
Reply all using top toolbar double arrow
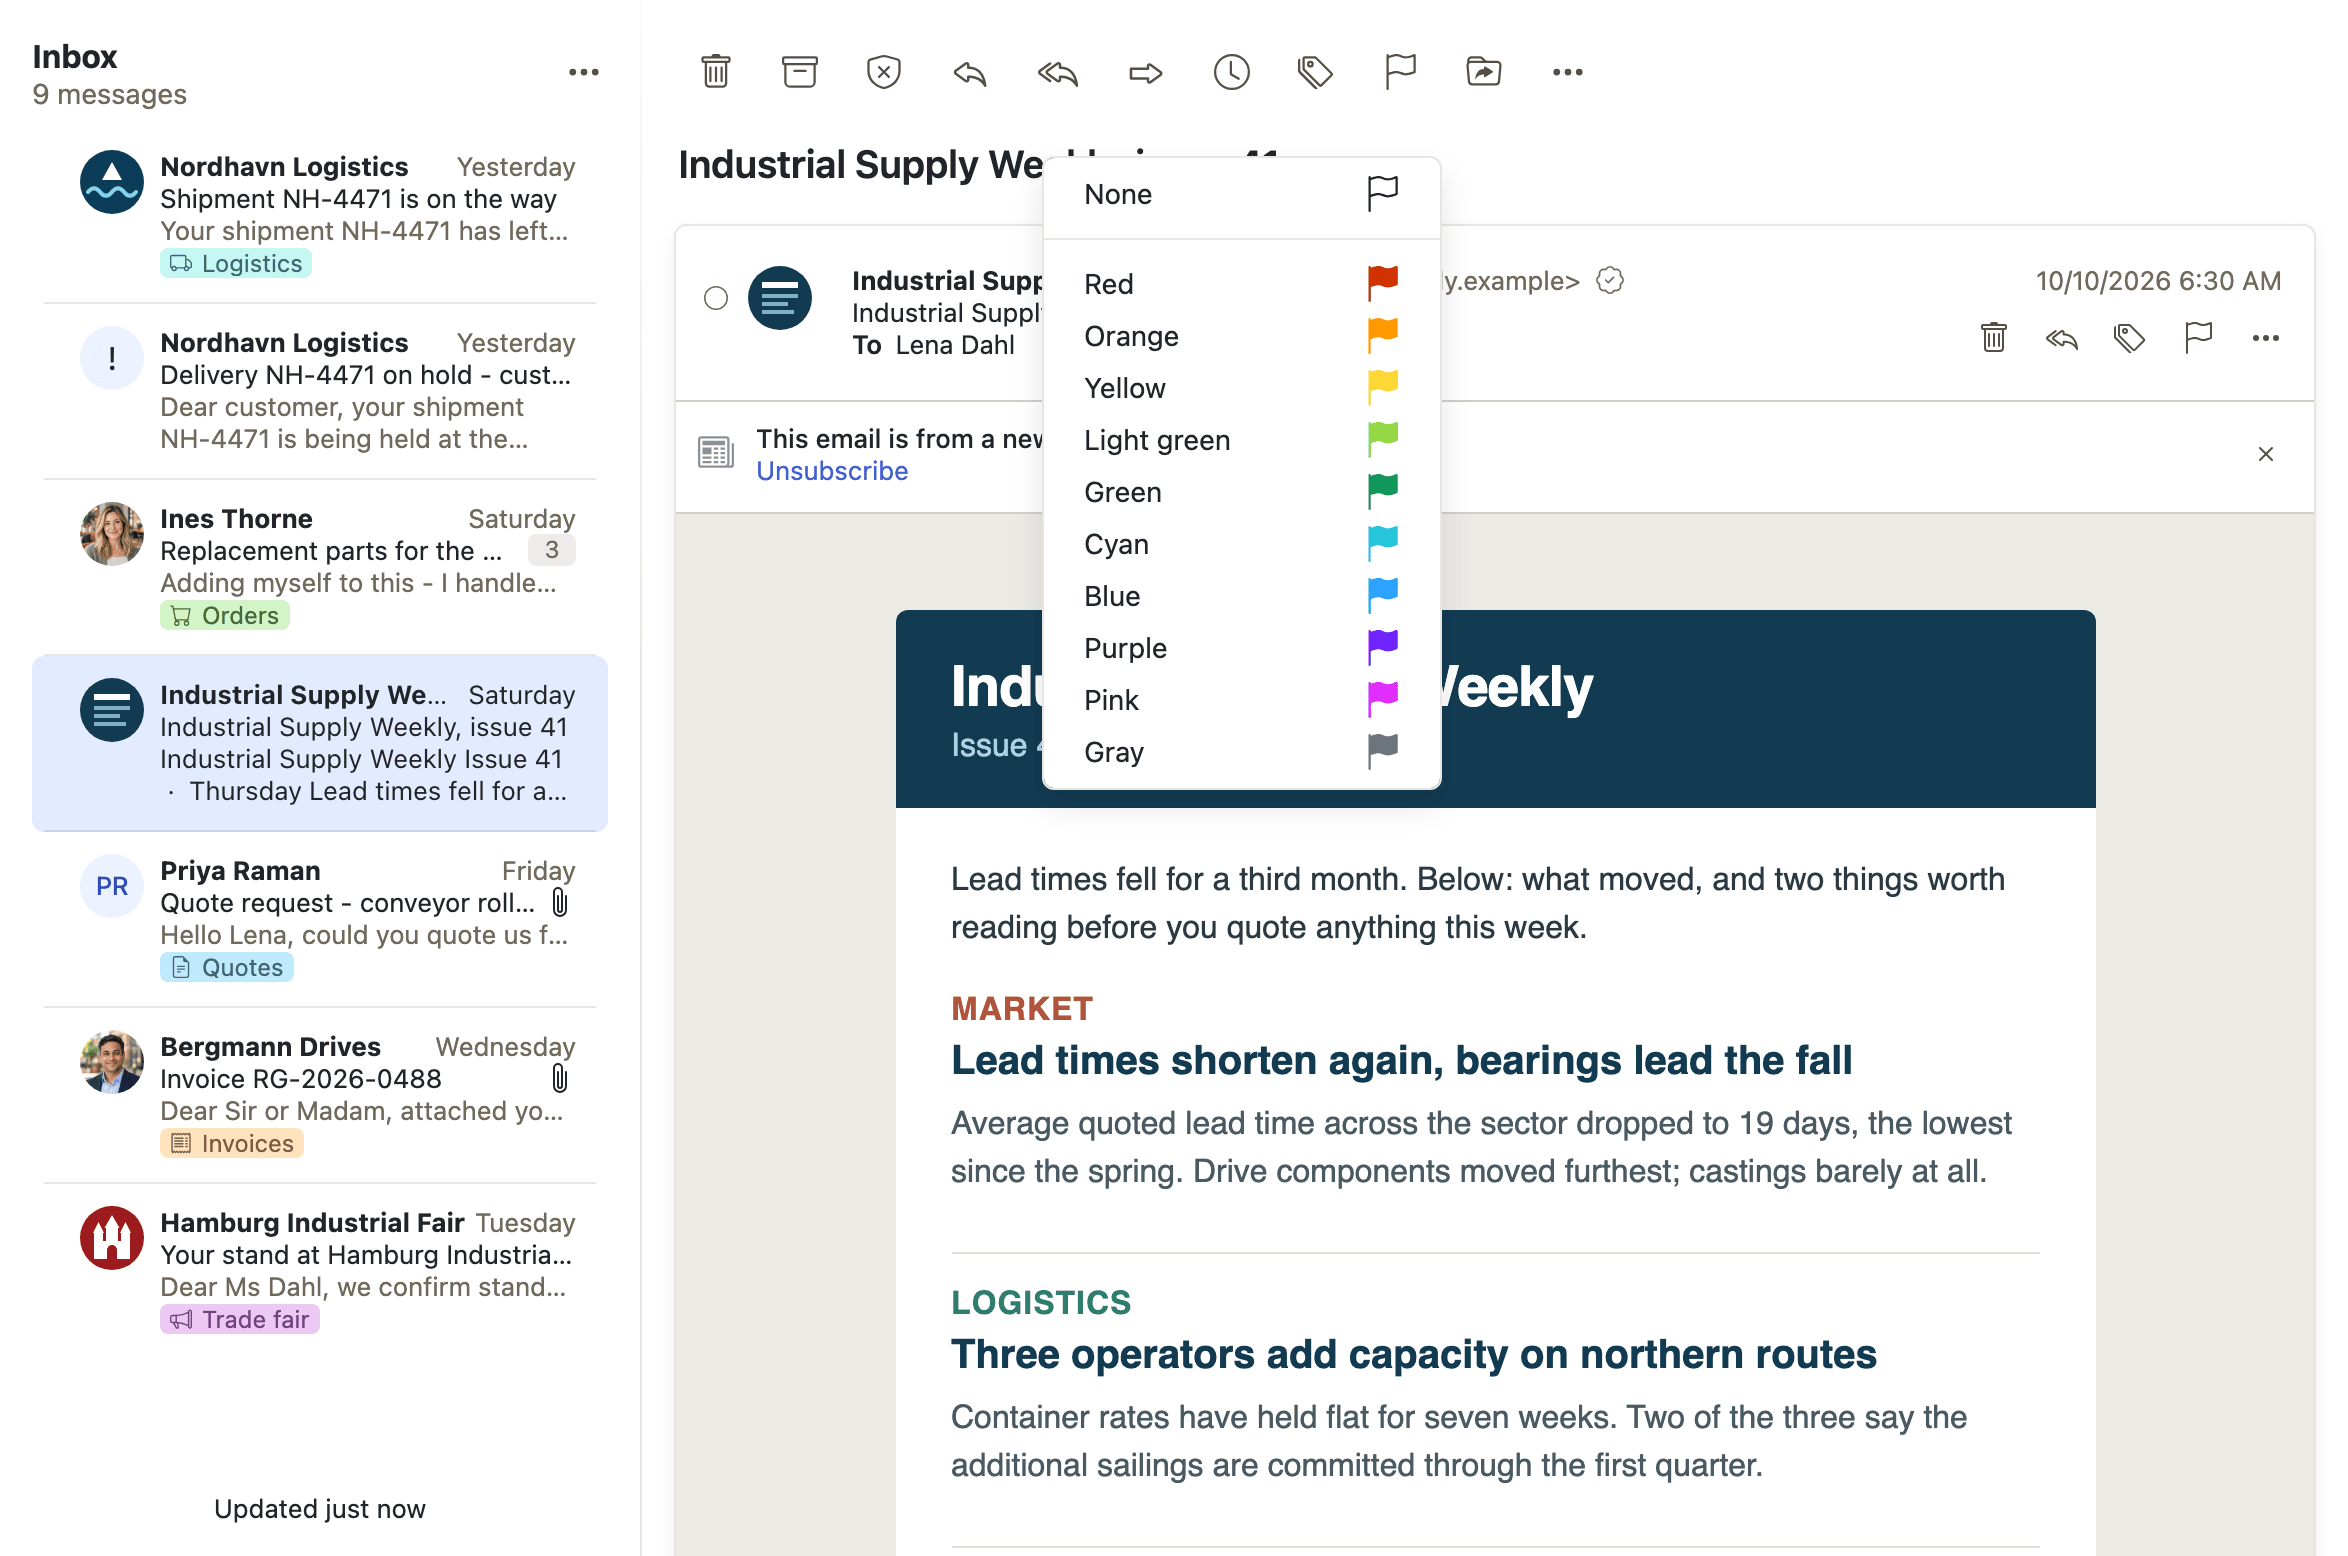point(1058,72)
